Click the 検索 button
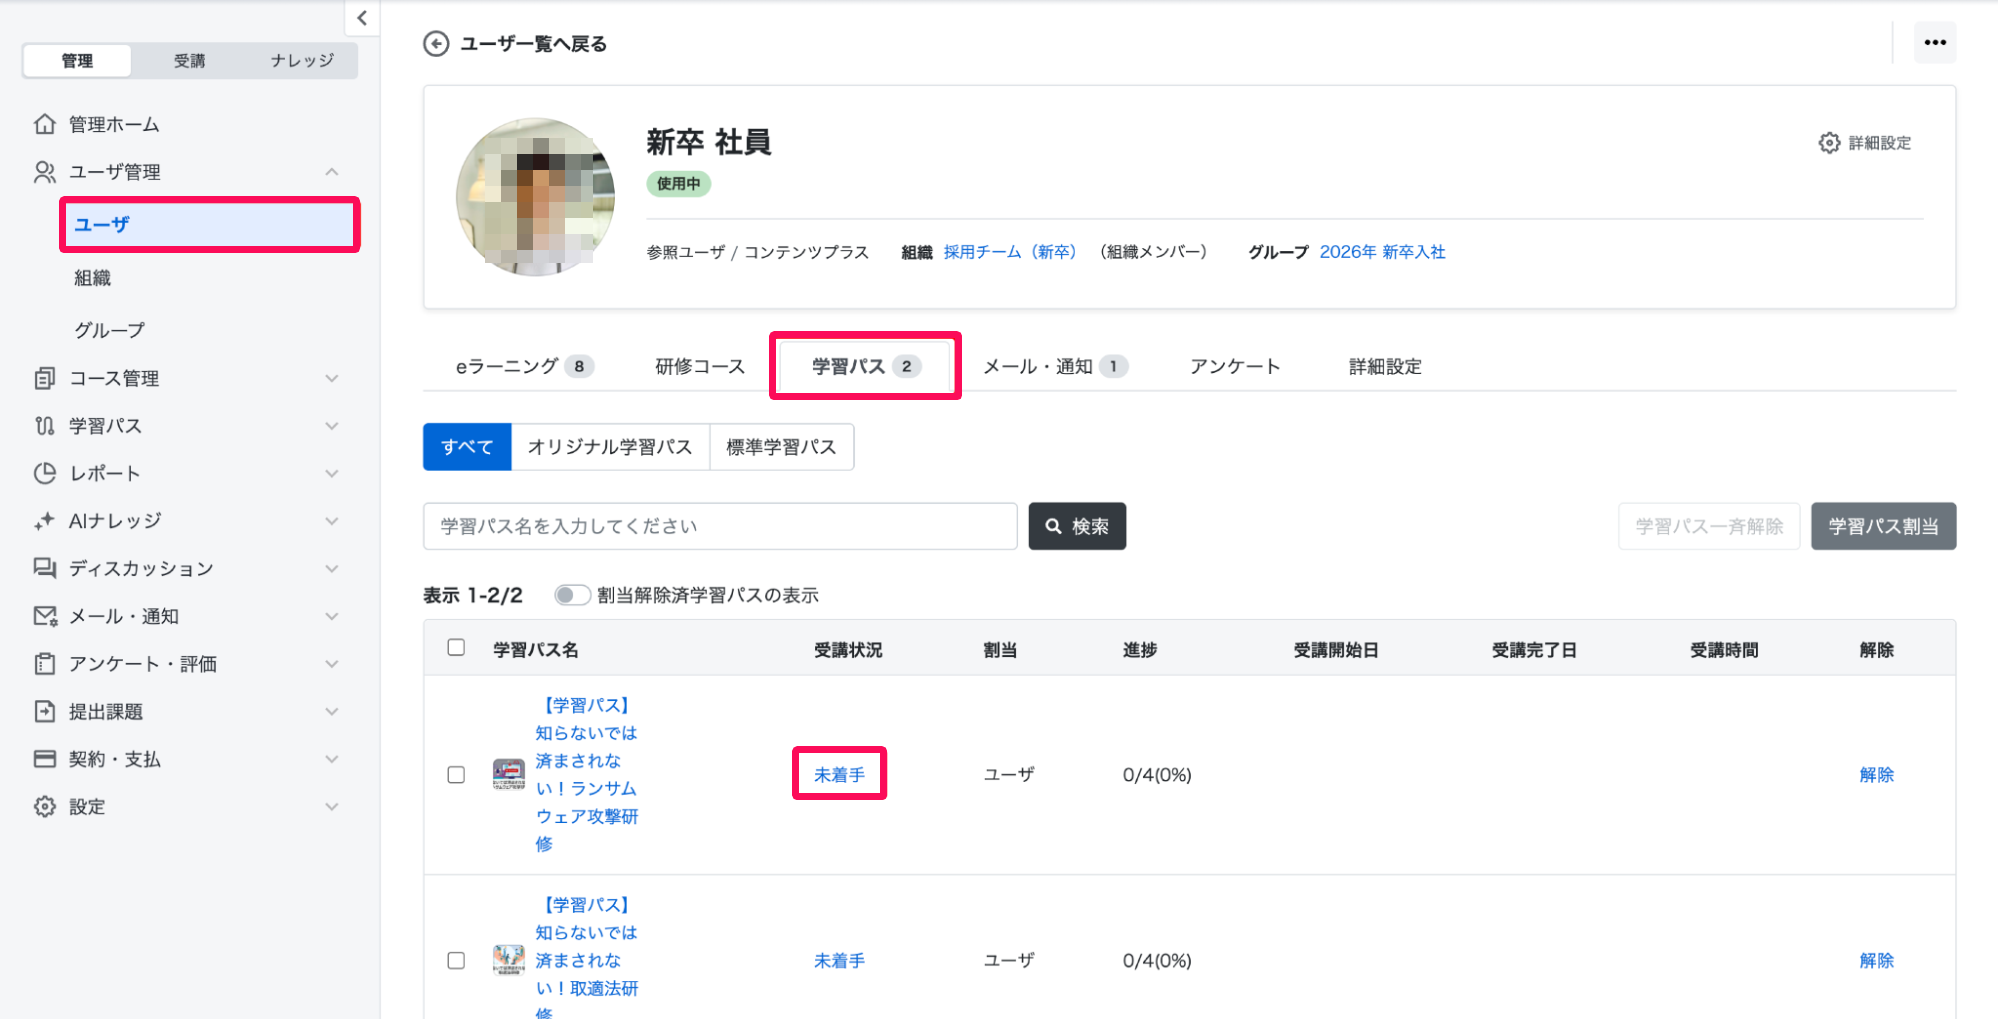Screen dimensions: 1998x1019 tap(1077, 526)
